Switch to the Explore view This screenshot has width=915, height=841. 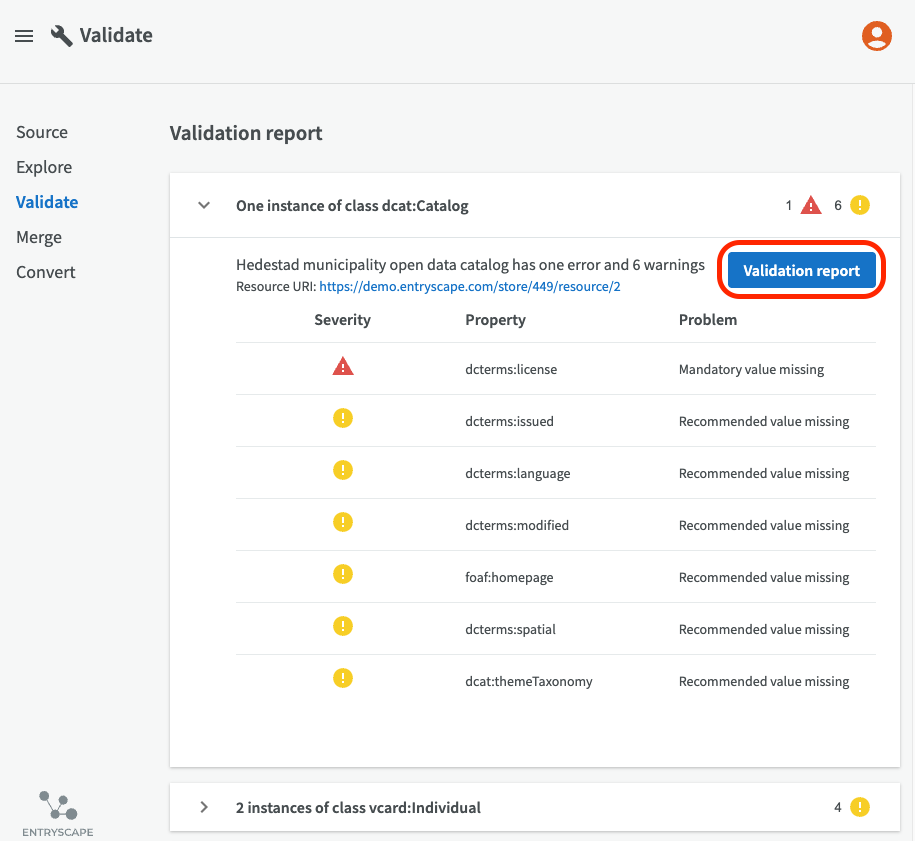pyautogui.click(x=44, y=167)
